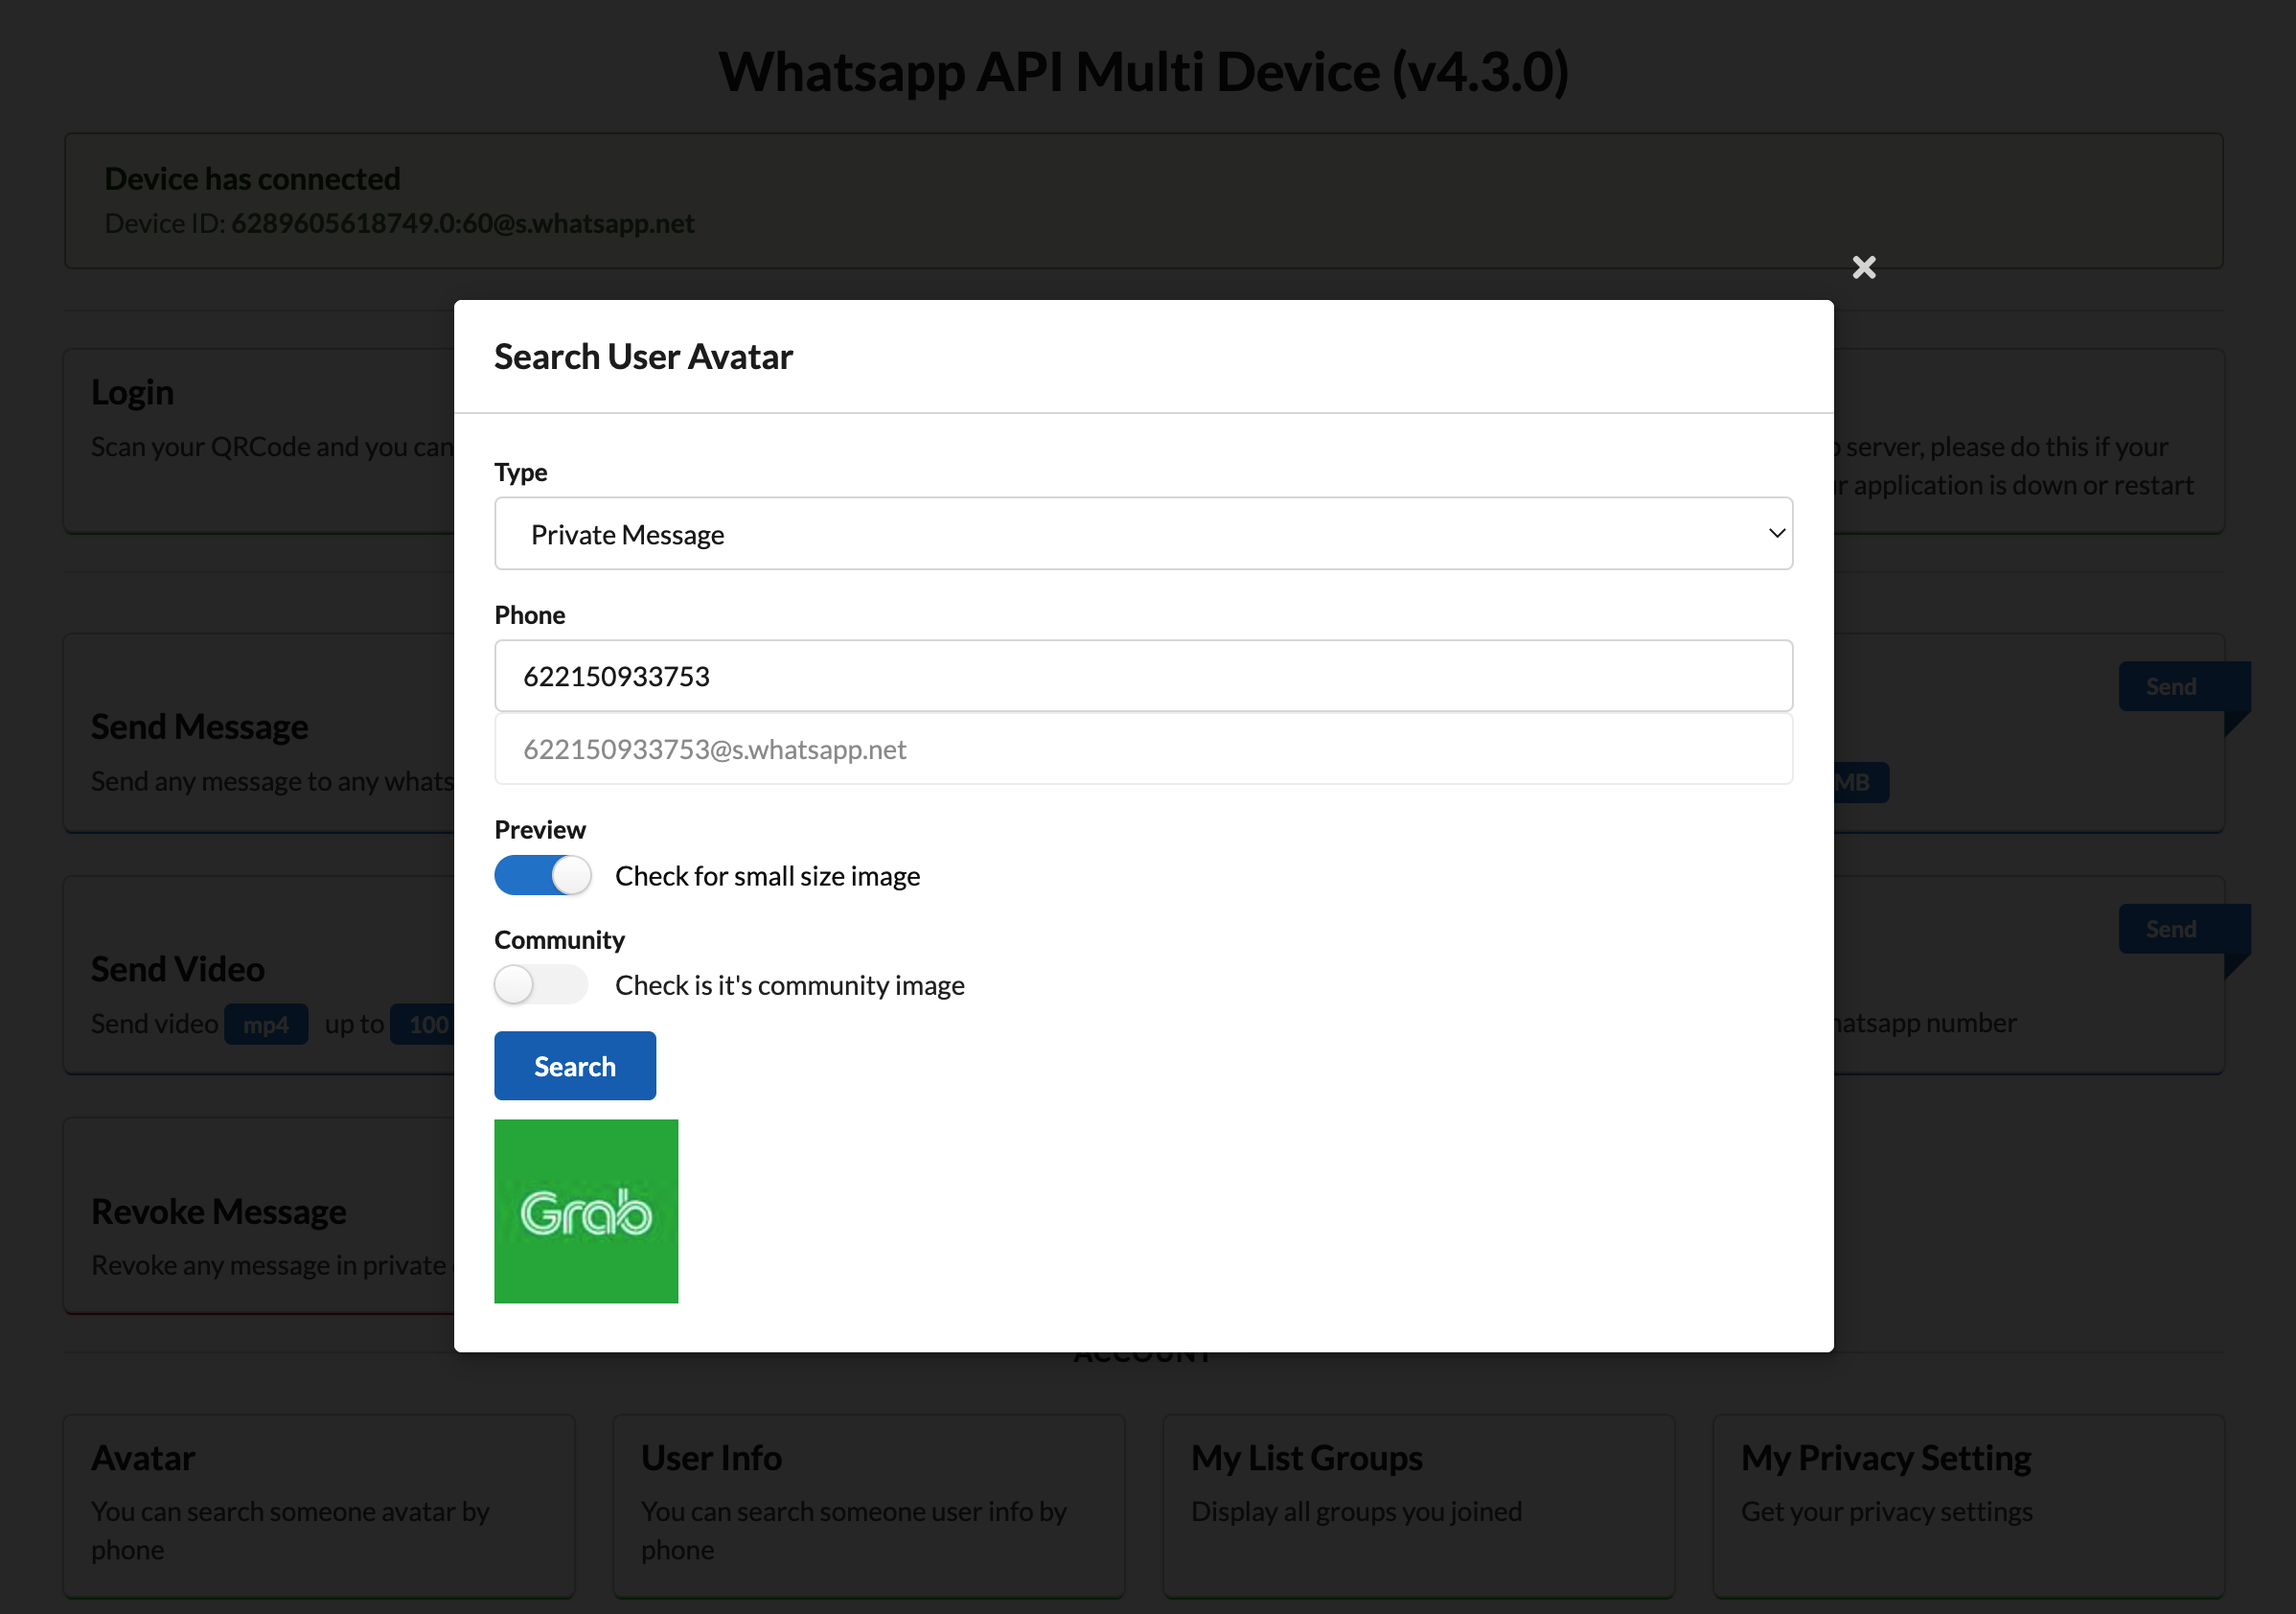Disable the small size image Preview toggle

pos(543,876)
